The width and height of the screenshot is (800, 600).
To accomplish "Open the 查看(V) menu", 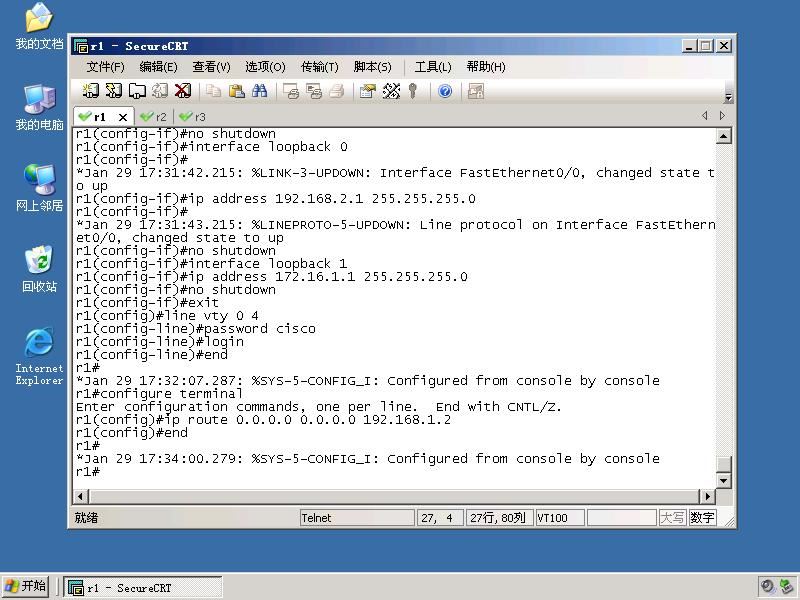I will (211, 67).
